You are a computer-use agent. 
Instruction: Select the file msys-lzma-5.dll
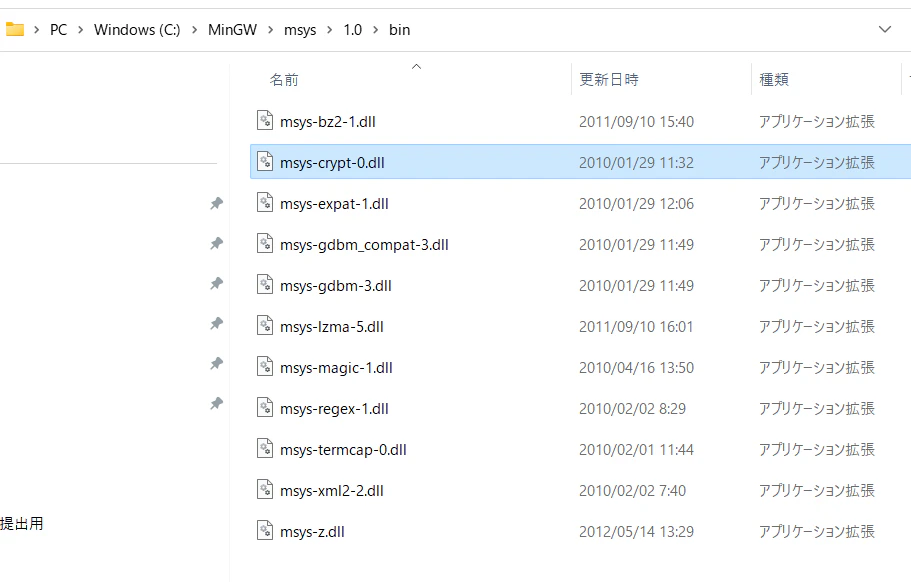[x=332, y=327]
